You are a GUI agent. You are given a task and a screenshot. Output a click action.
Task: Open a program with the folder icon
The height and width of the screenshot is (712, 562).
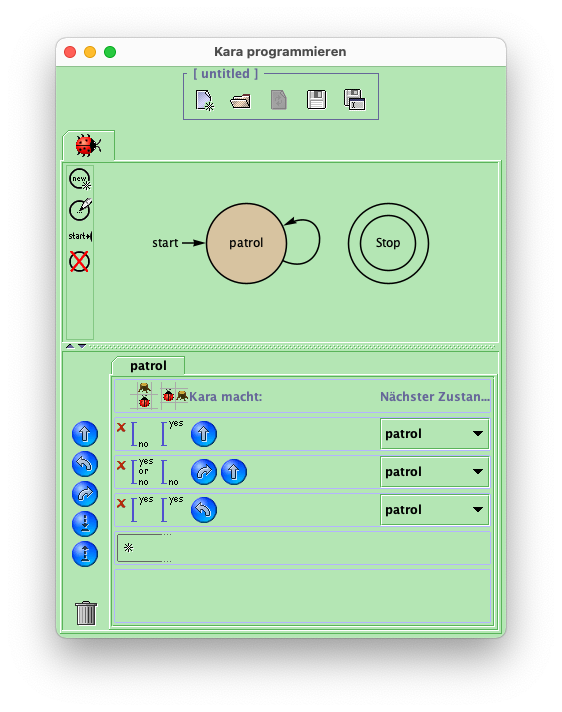[x=241, y=100]
